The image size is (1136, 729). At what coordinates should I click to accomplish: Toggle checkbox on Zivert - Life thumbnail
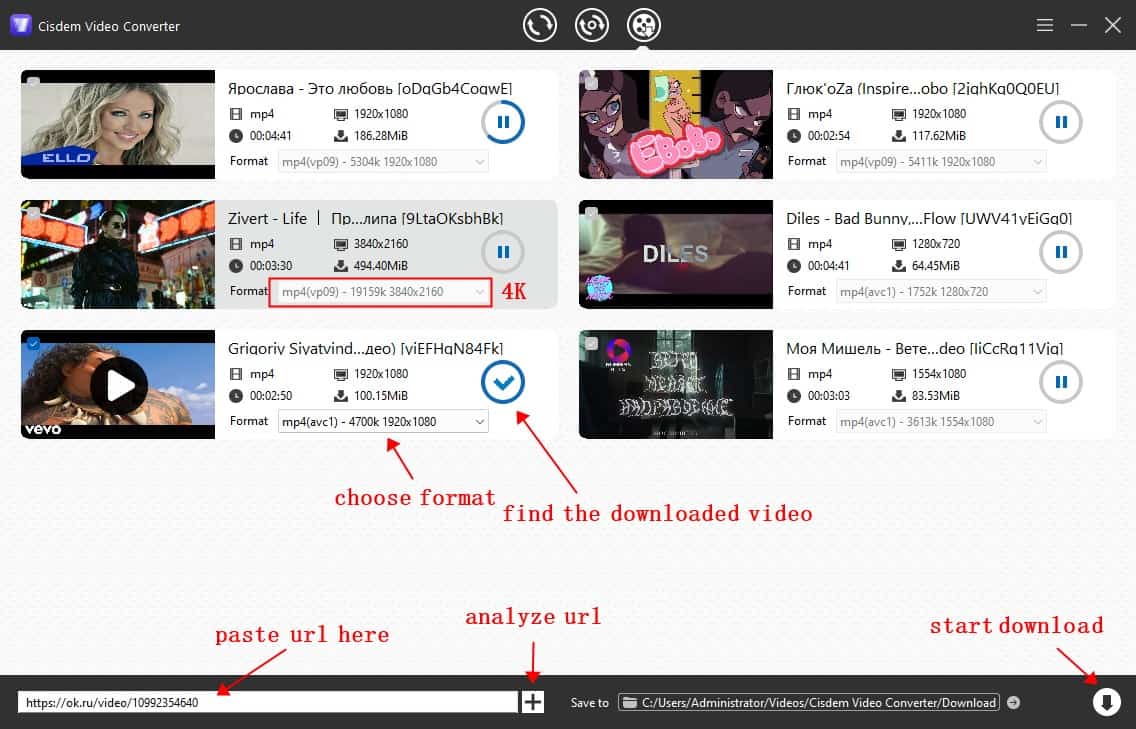33,213
